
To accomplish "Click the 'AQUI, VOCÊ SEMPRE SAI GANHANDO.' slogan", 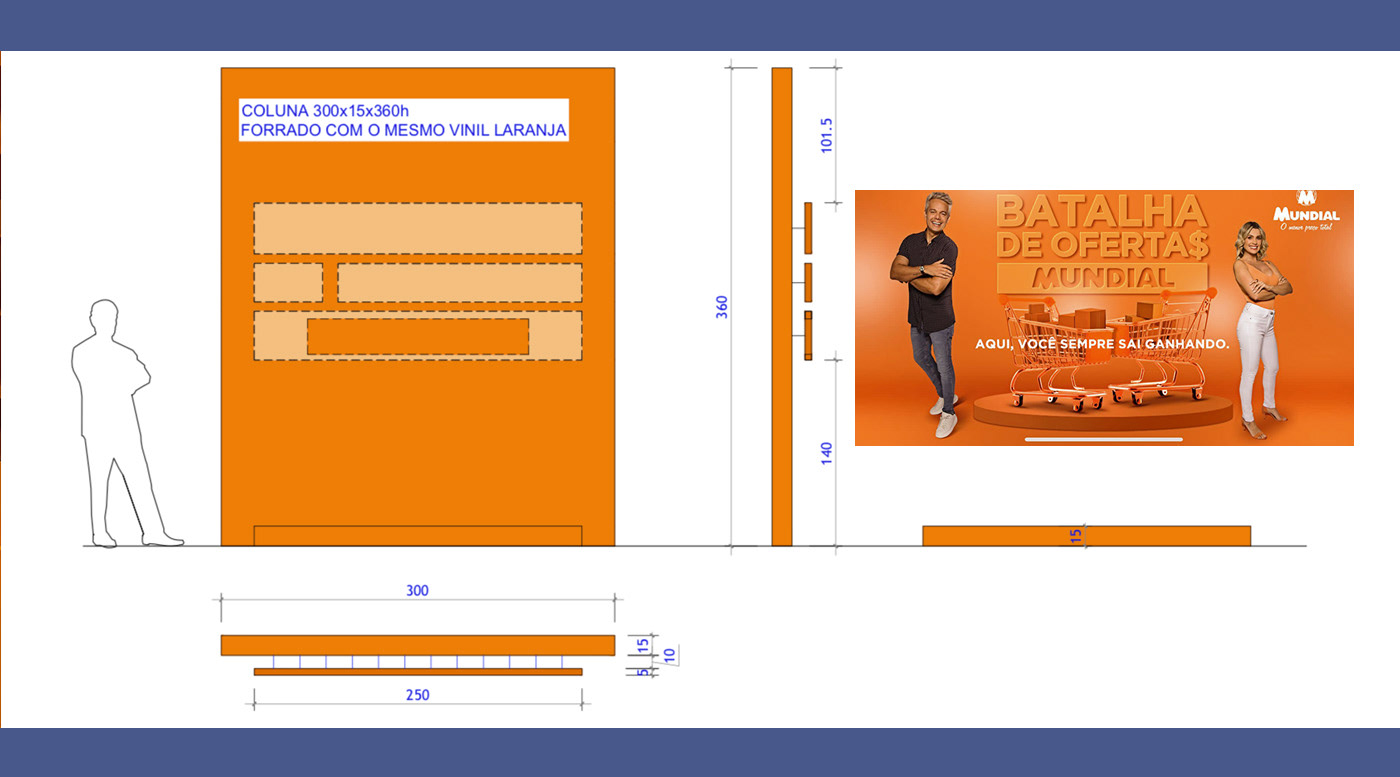I will [1102, 344].
